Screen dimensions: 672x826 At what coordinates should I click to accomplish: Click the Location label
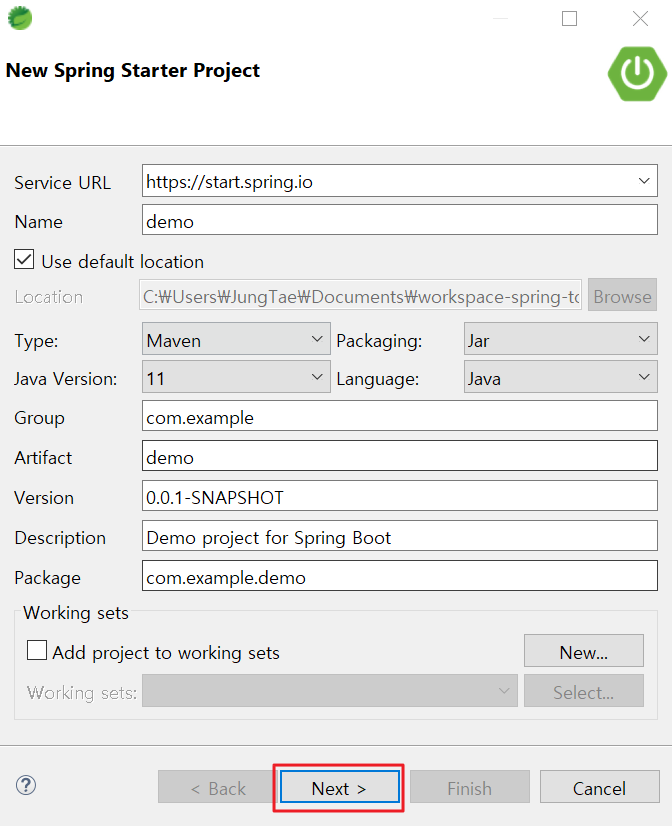[48, 297]
